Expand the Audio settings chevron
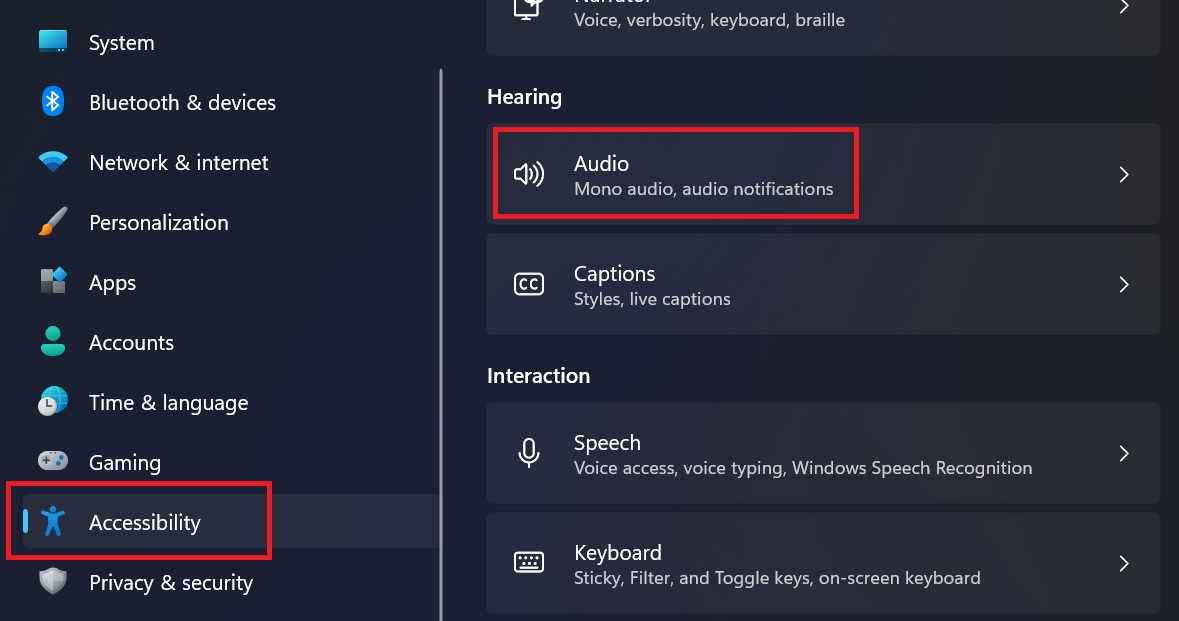The width and height of the screenshot is (1179, 621). coord(1123,174)
